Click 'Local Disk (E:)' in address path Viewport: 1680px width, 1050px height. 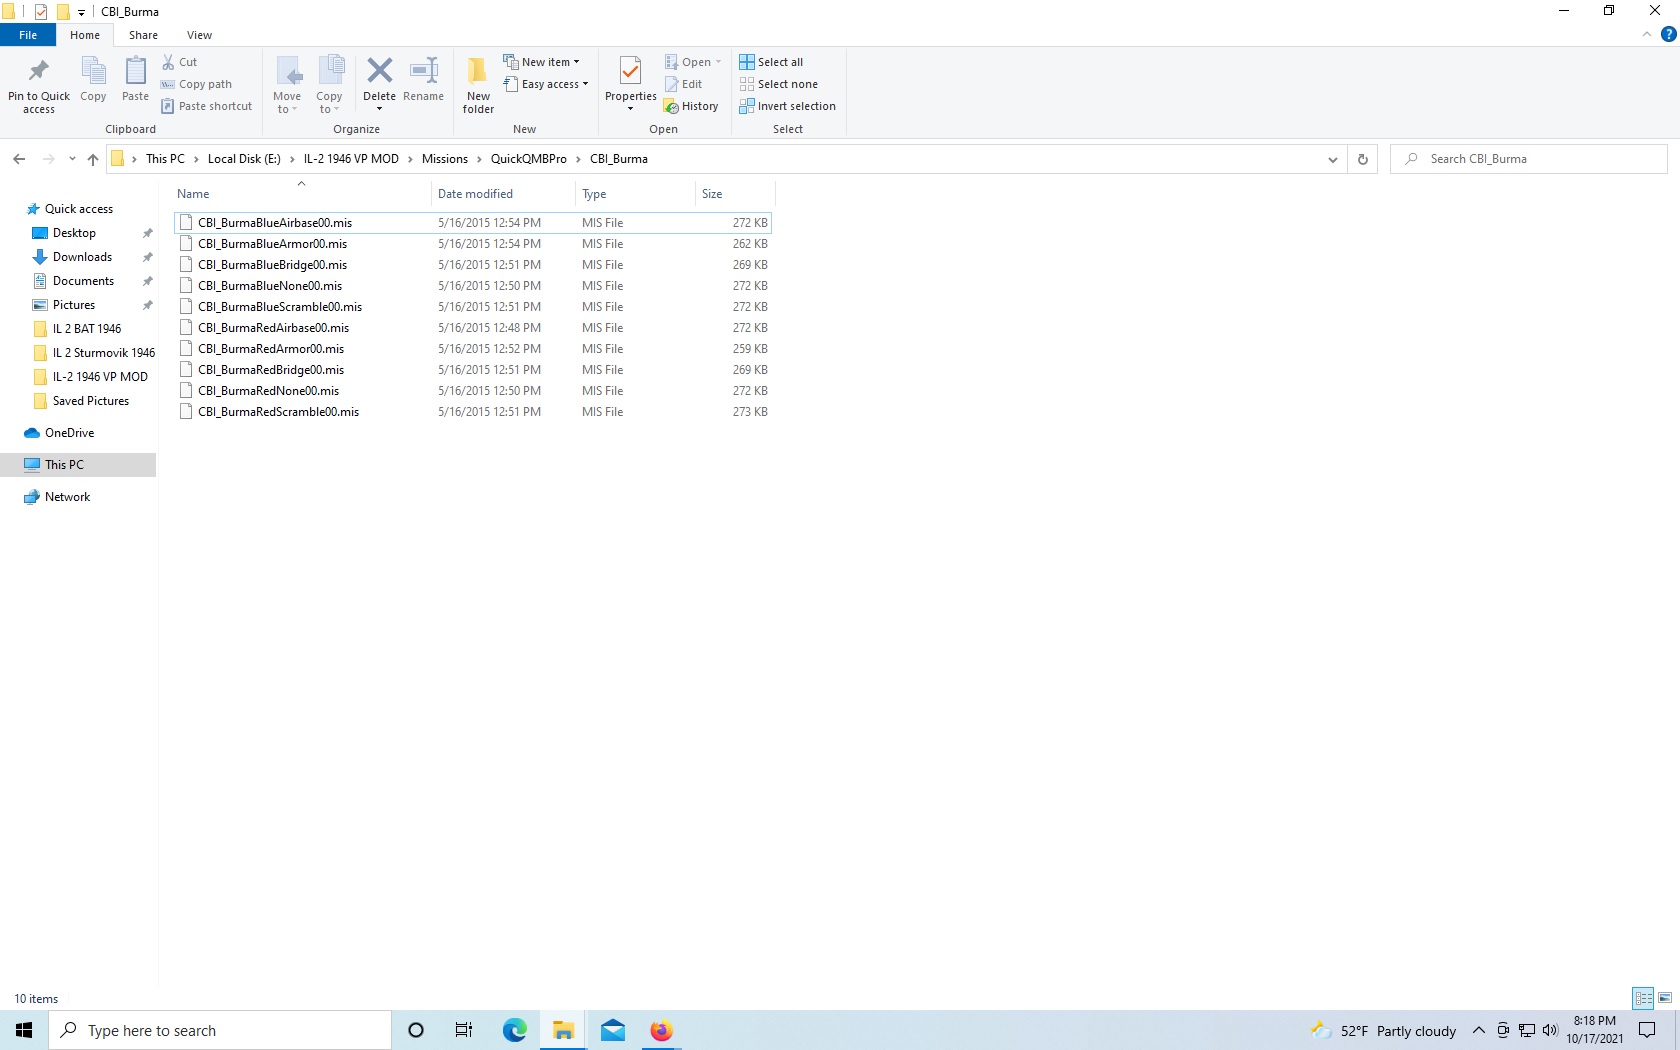tap(244, 159)
